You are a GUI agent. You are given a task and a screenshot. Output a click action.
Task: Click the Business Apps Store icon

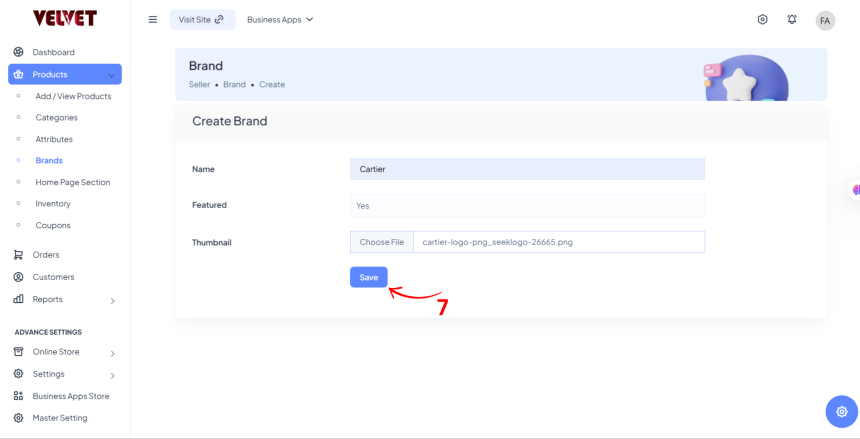(x=18, y=396)
